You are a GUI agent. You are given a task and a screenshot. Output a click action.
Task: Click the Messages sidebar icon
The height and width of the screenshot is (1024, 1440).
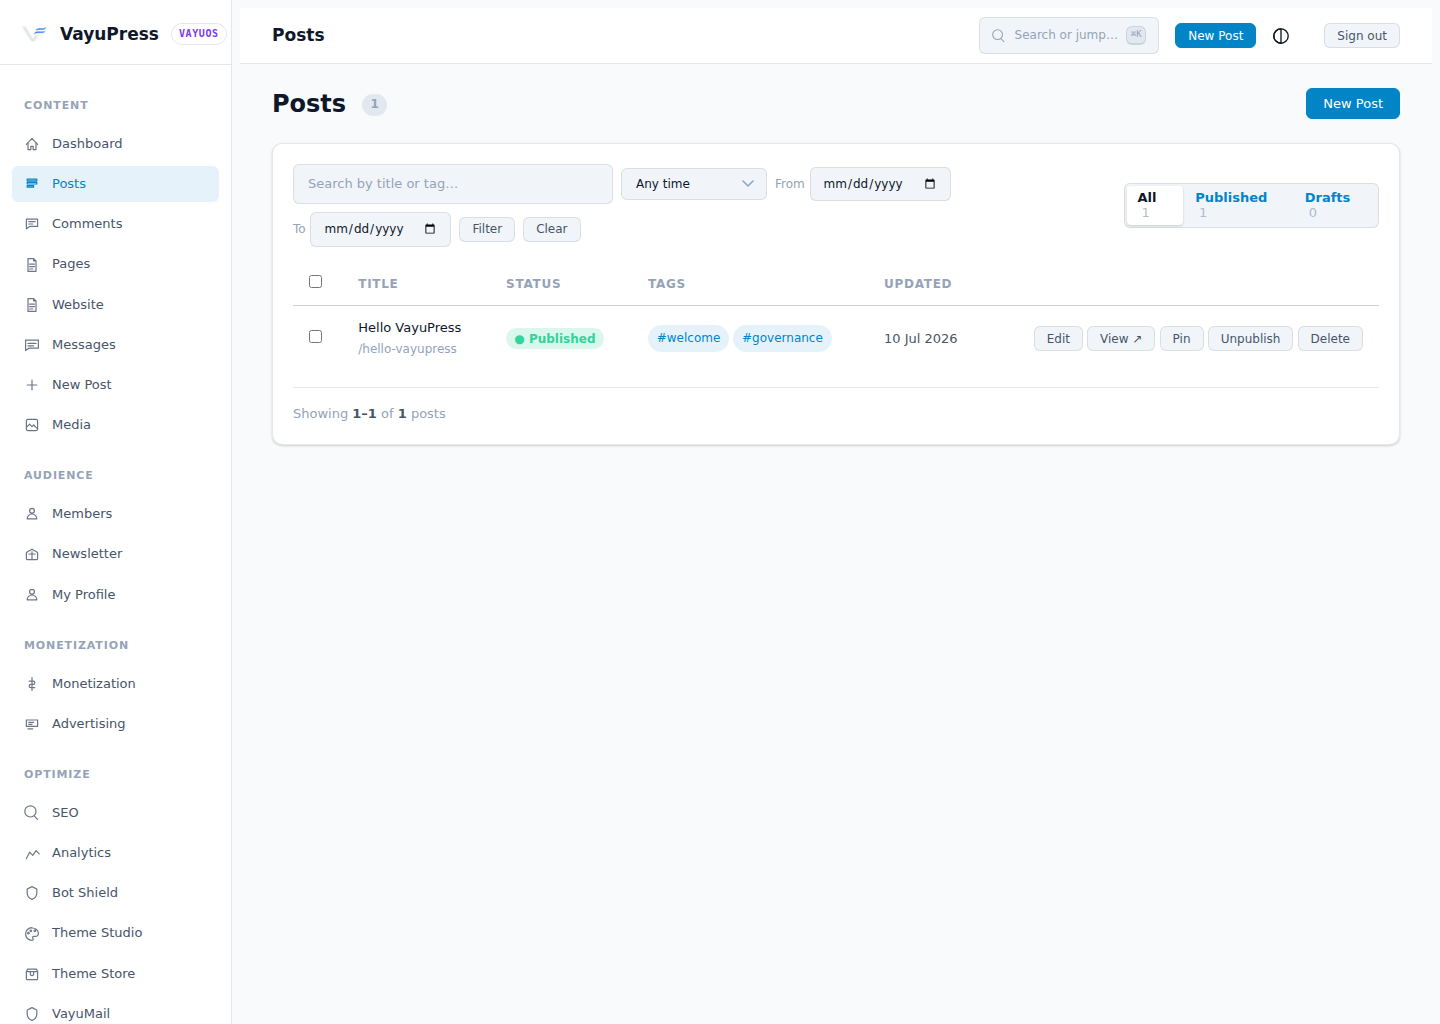[x=32, y=345]
